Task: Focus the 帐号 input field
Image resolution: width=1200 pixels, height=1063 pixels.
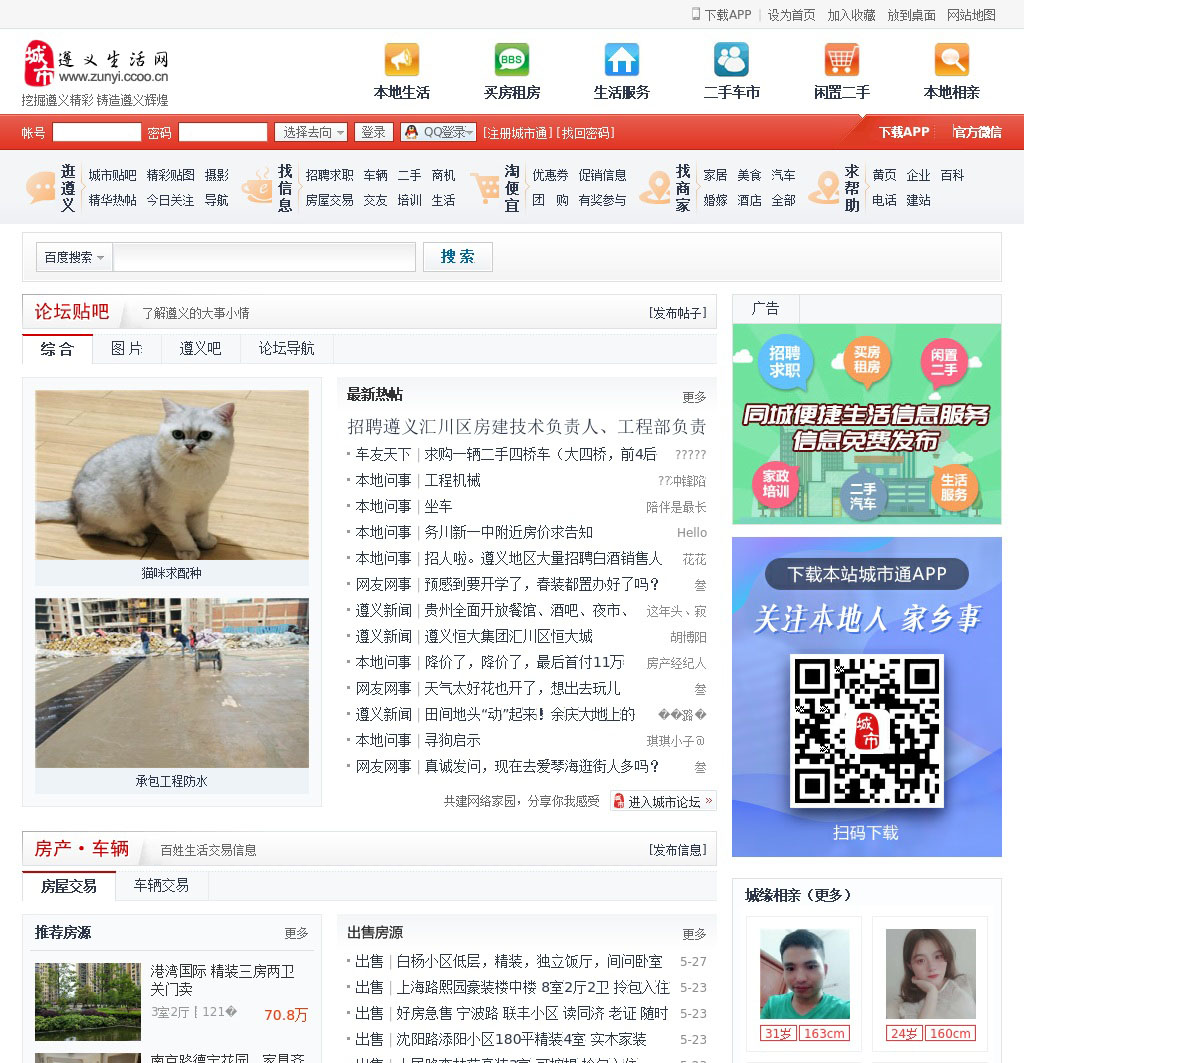Action: click(97, 132)
